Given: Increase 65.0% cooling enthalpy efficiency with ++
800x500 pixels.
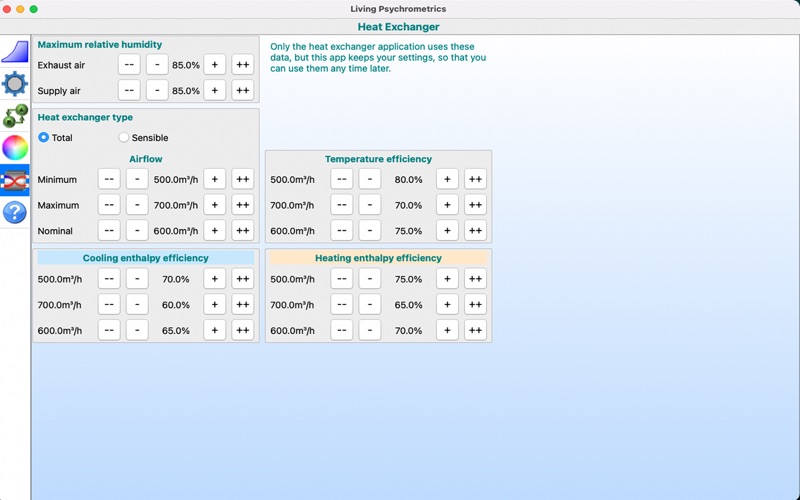Looking at the screenshot, I should tap(243, 330).
